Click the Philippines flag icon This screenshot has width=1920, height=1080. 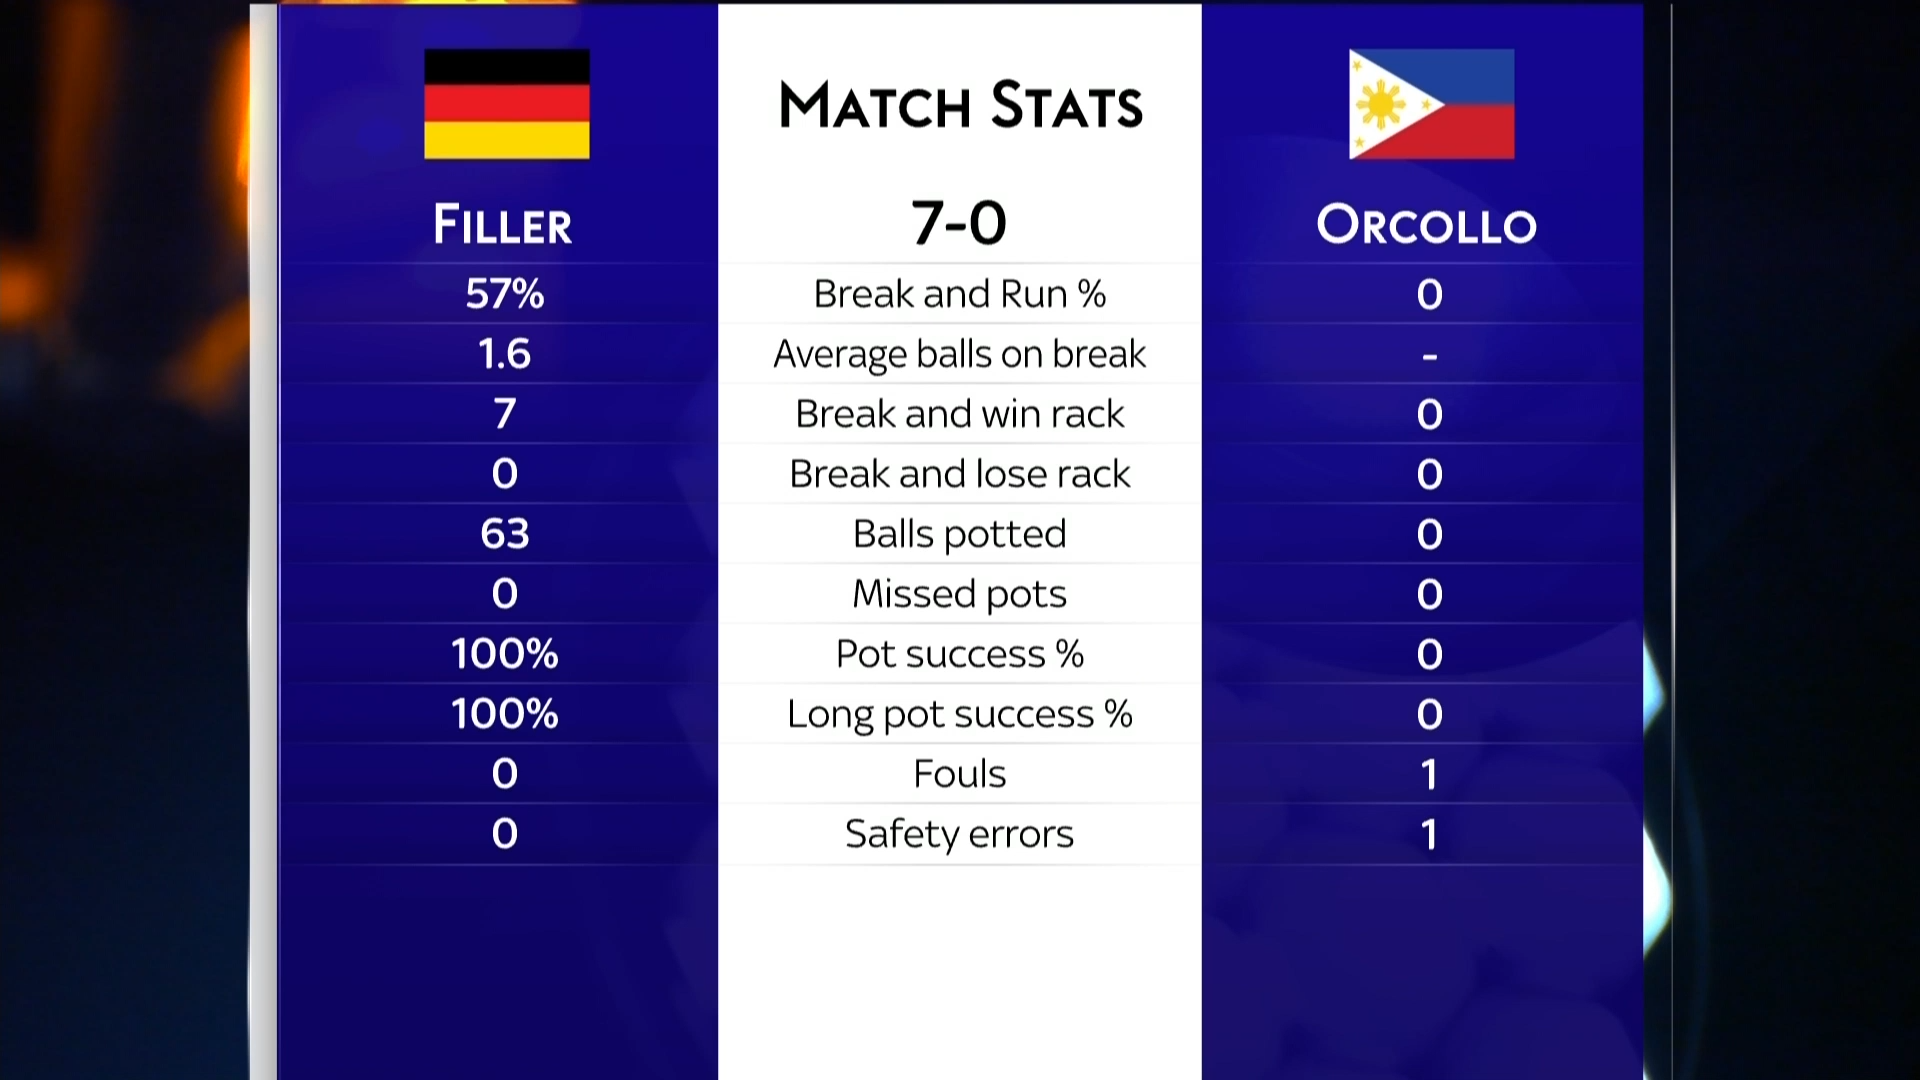tap(1431, 104)
